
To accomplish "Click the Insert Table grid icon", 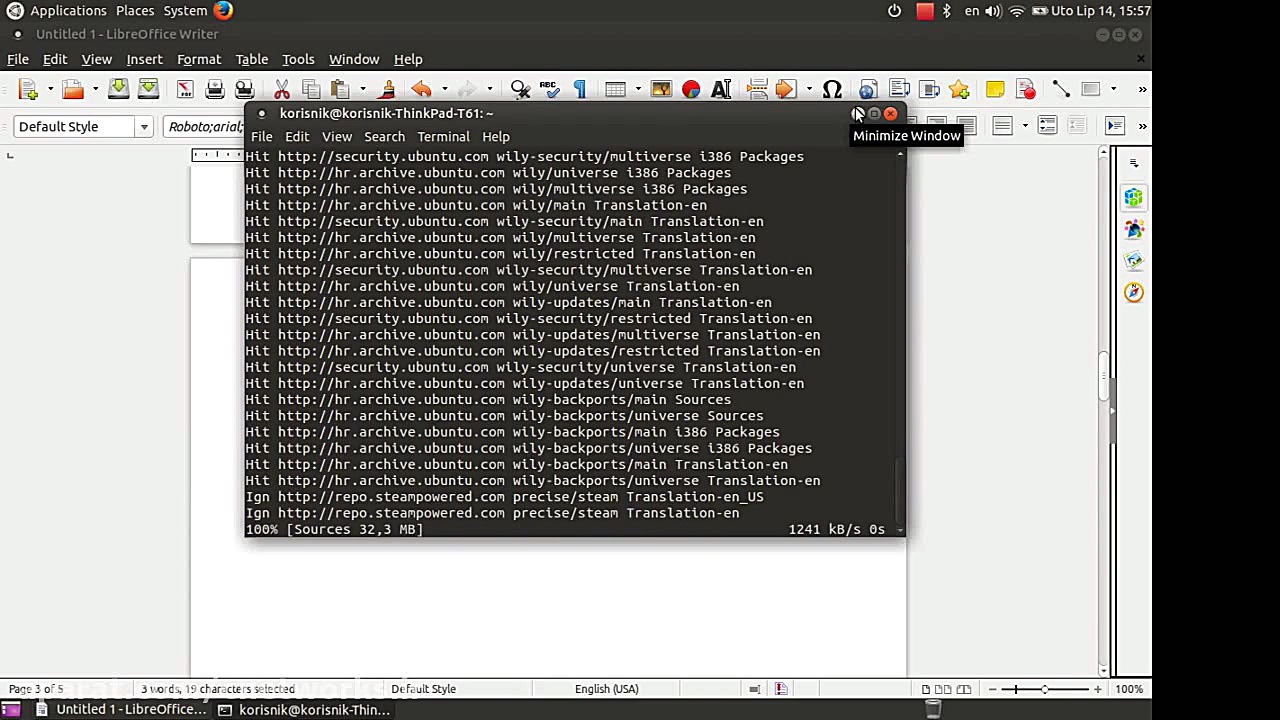I will [x=615, y=90].
